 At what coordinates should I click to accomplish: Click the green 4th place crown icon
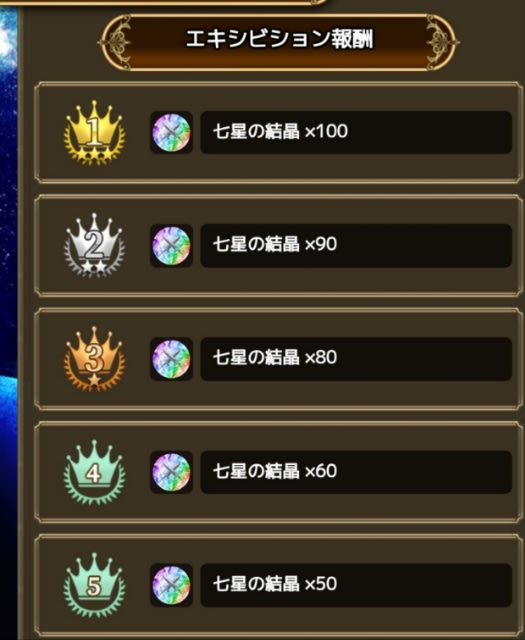(94, 472)
